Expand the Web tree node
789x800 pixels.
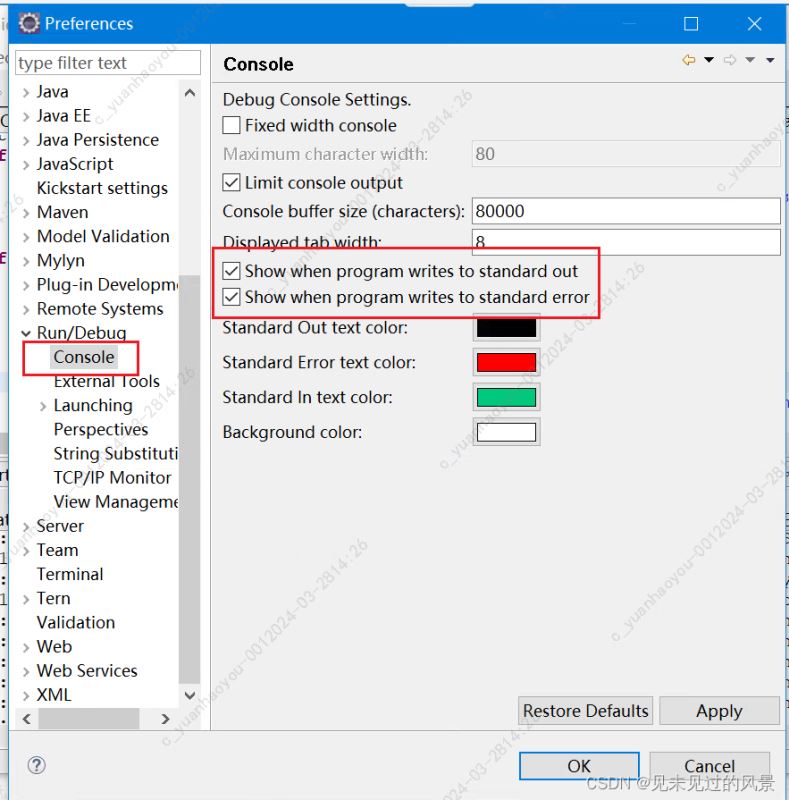tap(26, 647)
